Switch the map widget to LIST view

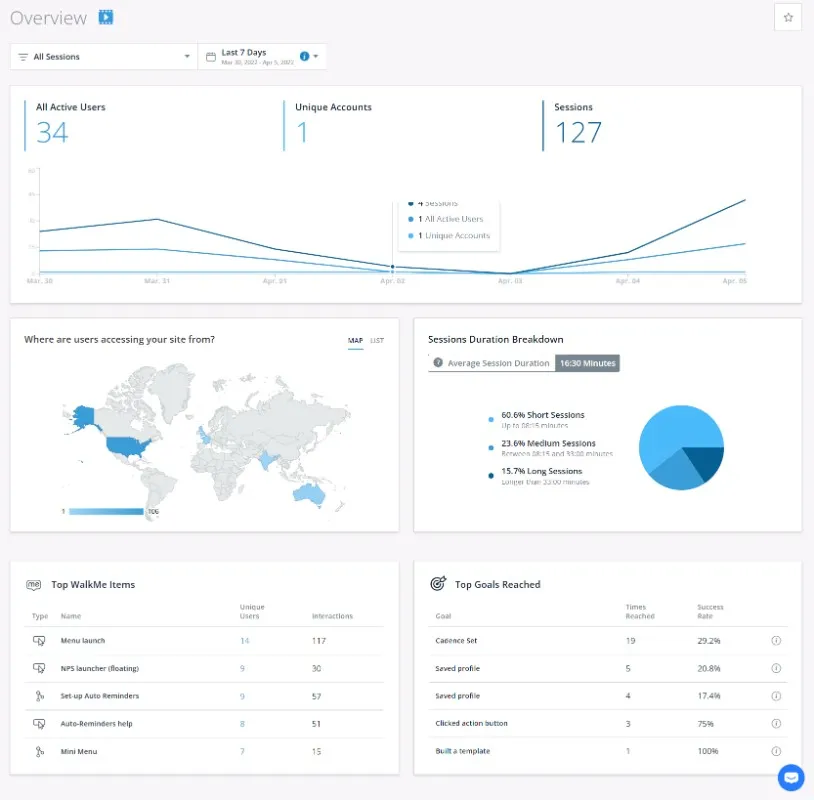pyautogui.click(x=377, y=340)
